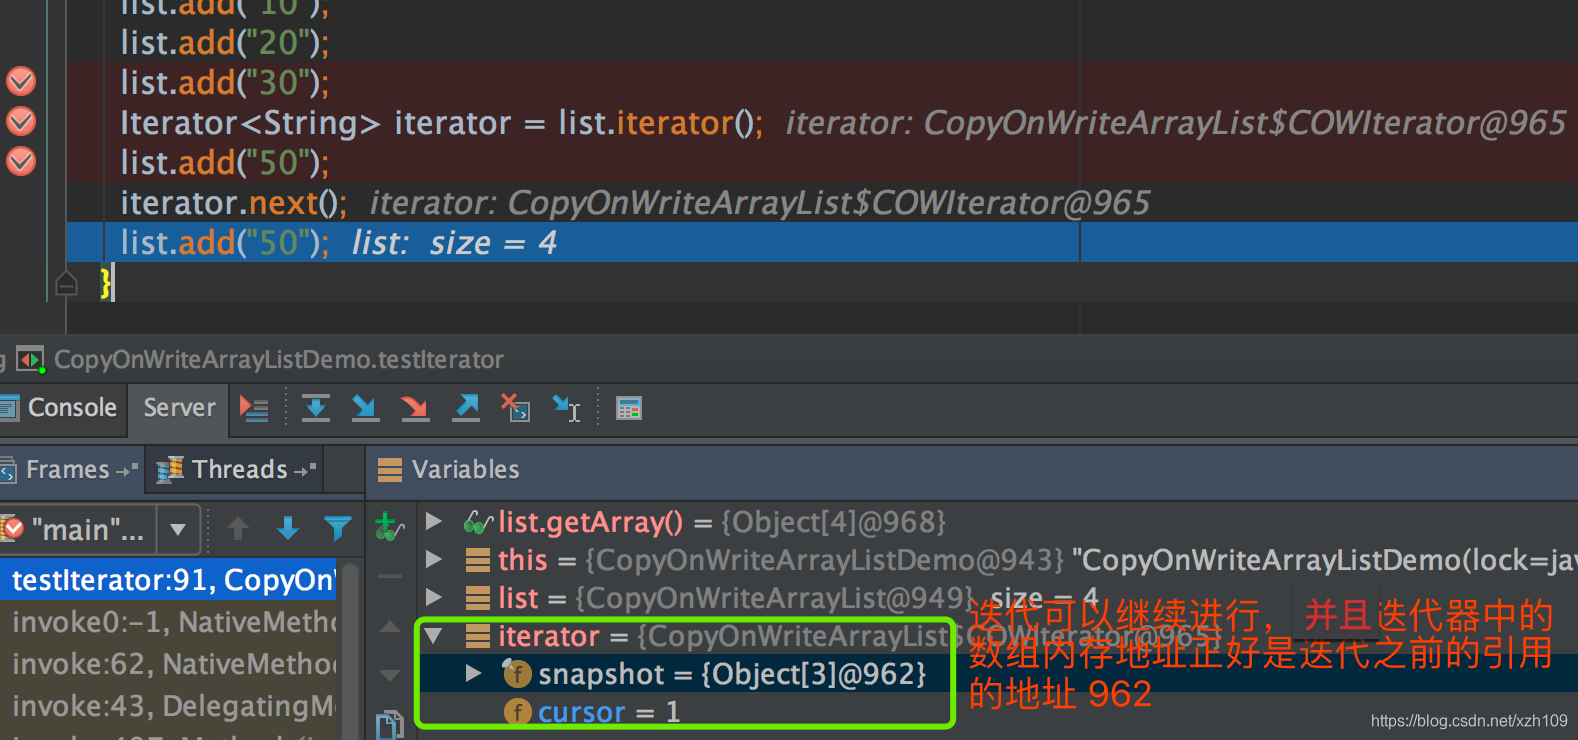Click the Frames restore layout arrow icon
The image size is (1578, 740).
pyautogui.click(x=127, y=469)
